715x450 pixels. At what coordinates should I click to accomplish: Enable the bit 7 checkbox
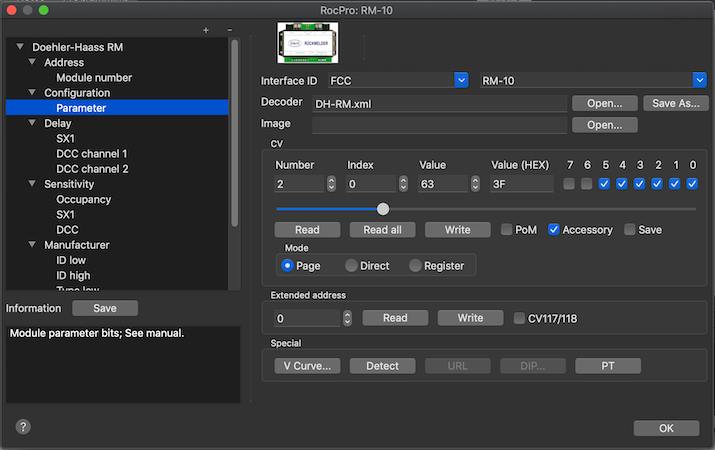point(568,184)
